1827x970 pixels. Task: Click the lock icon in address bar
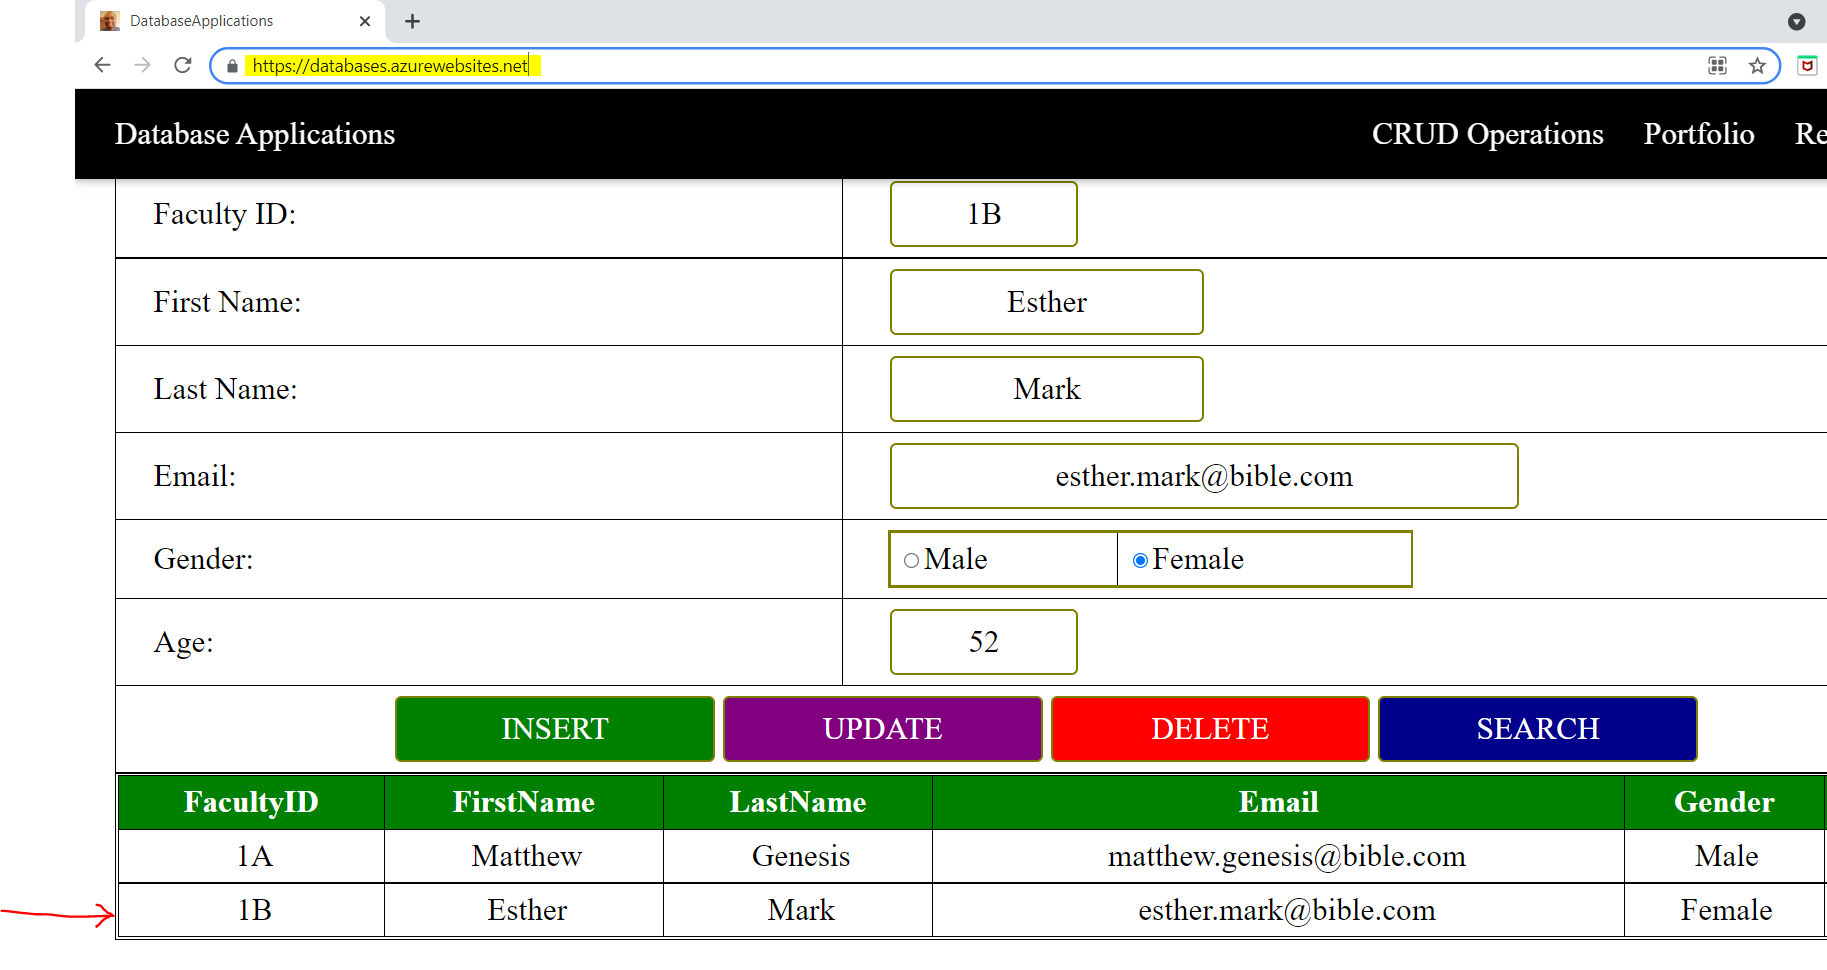coord(232,66)
